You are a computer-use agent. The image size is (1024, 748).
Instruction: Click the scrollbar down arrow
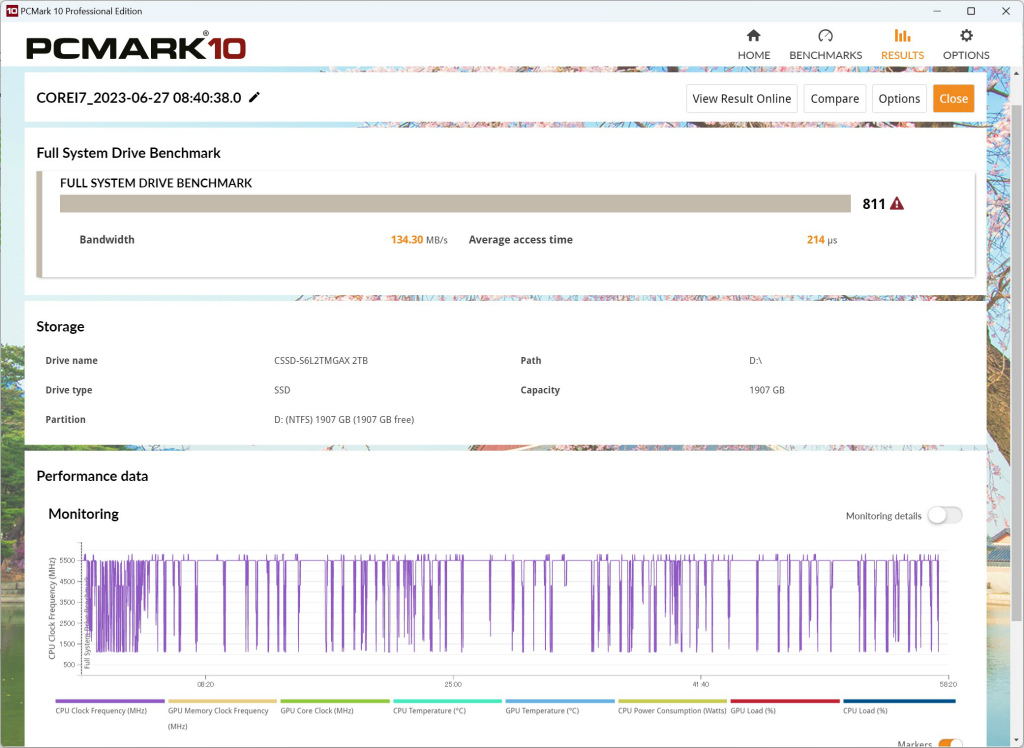(x=1017, y=739)
